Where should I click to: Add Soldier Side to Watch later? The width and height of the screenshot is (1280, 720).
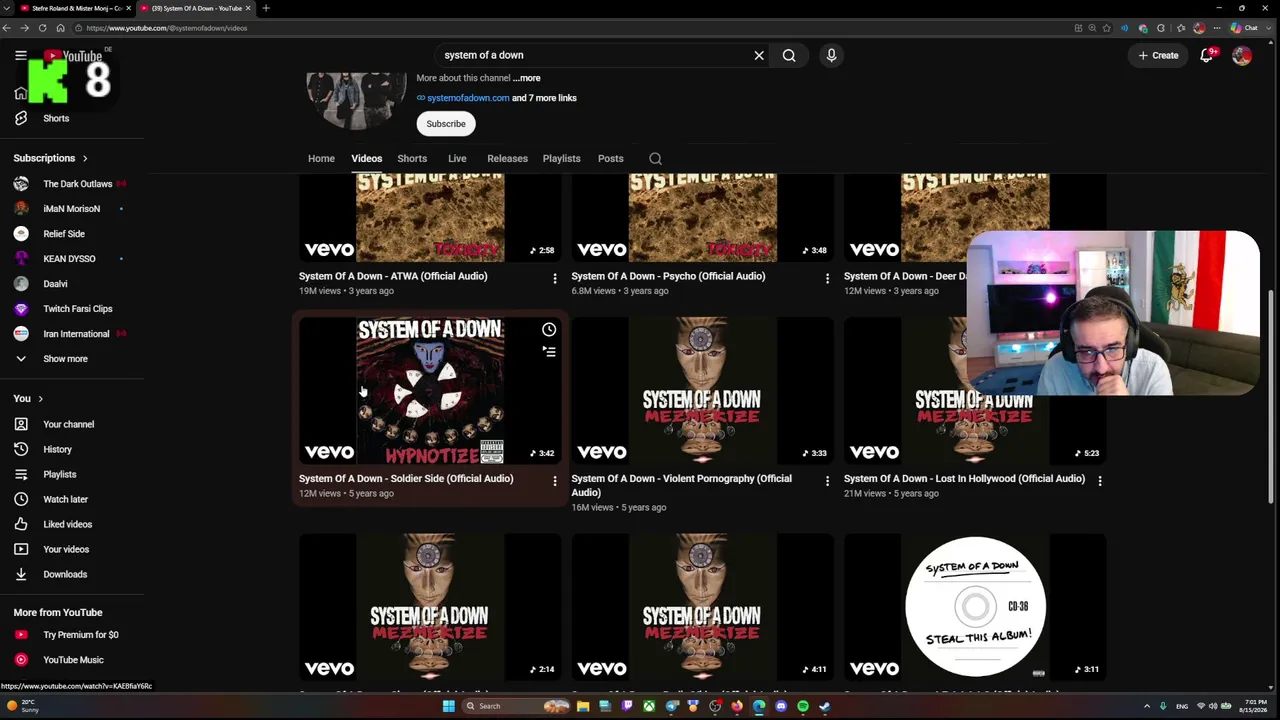[549, 330]
